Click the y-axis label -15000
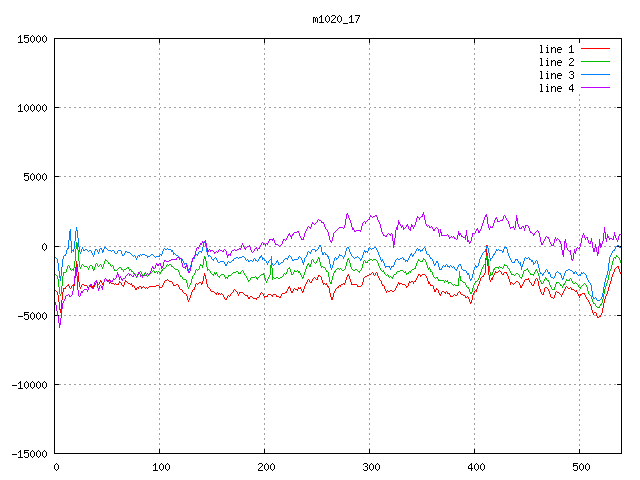 click(x=29, y=454)
